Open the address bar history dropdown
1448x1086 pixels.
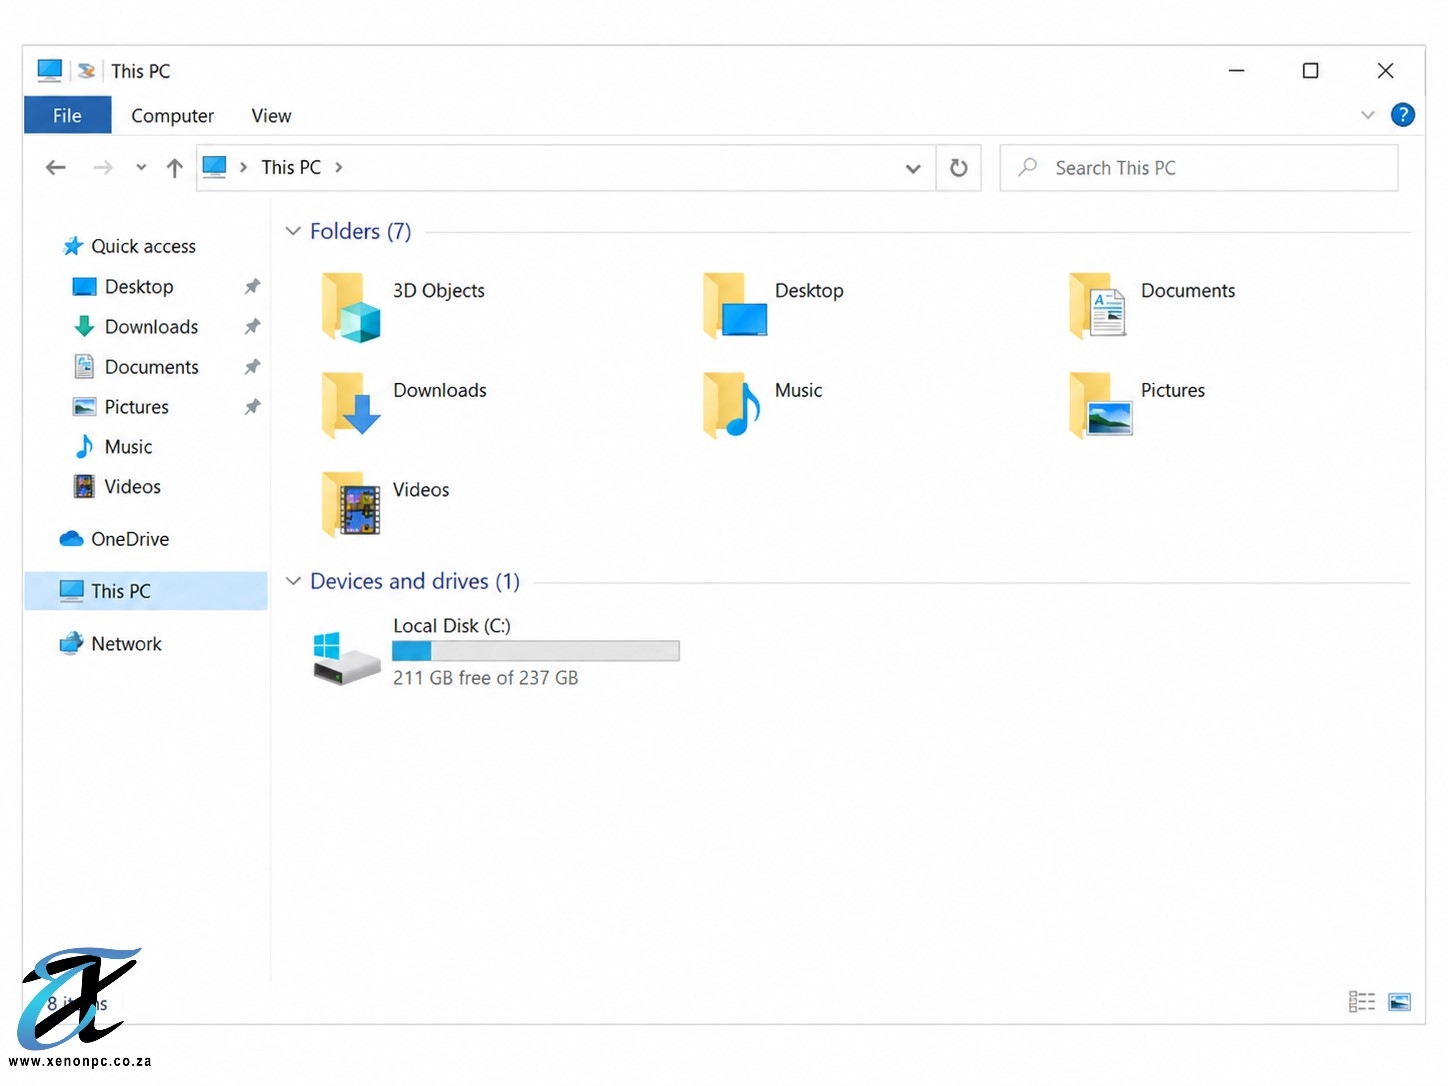pyautogui.click(x=913, y=168)
